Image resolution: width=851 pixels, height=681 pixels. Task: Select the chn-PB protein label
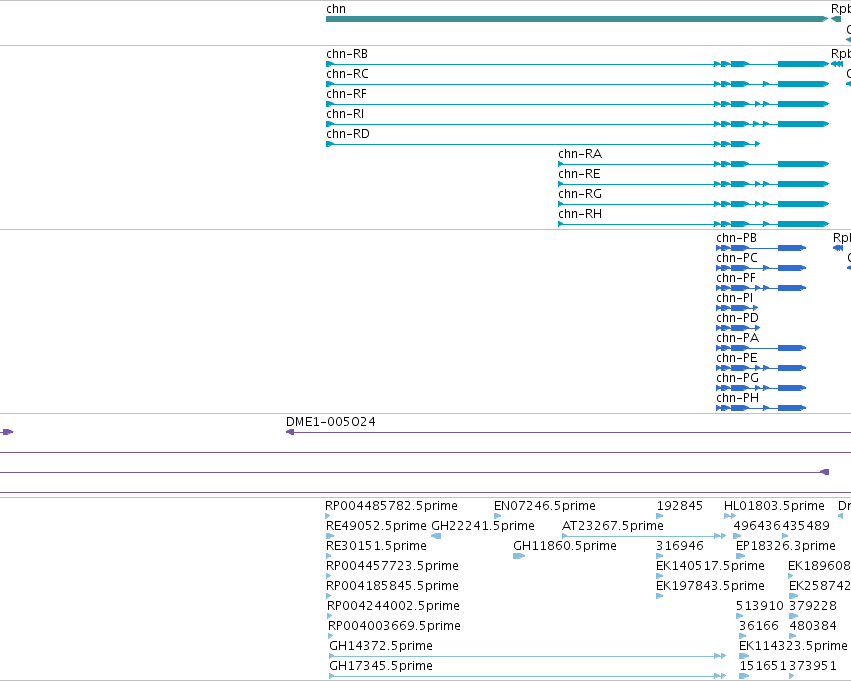click(736, 238)
